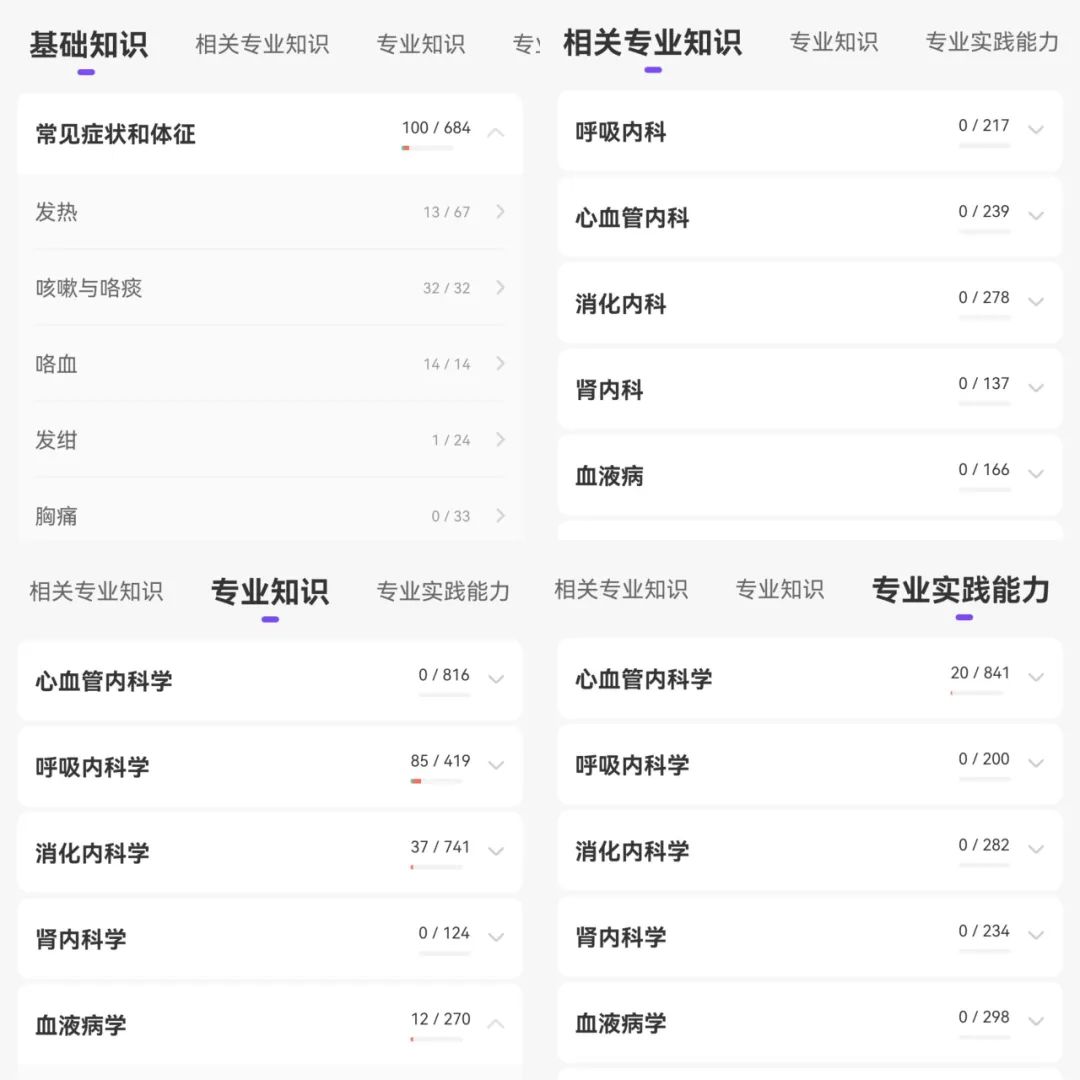Viewport: 1080px width, 1080px height.
Task: Click chevron icon for 呼吸内科 0/217
Action: [1036, 130]
